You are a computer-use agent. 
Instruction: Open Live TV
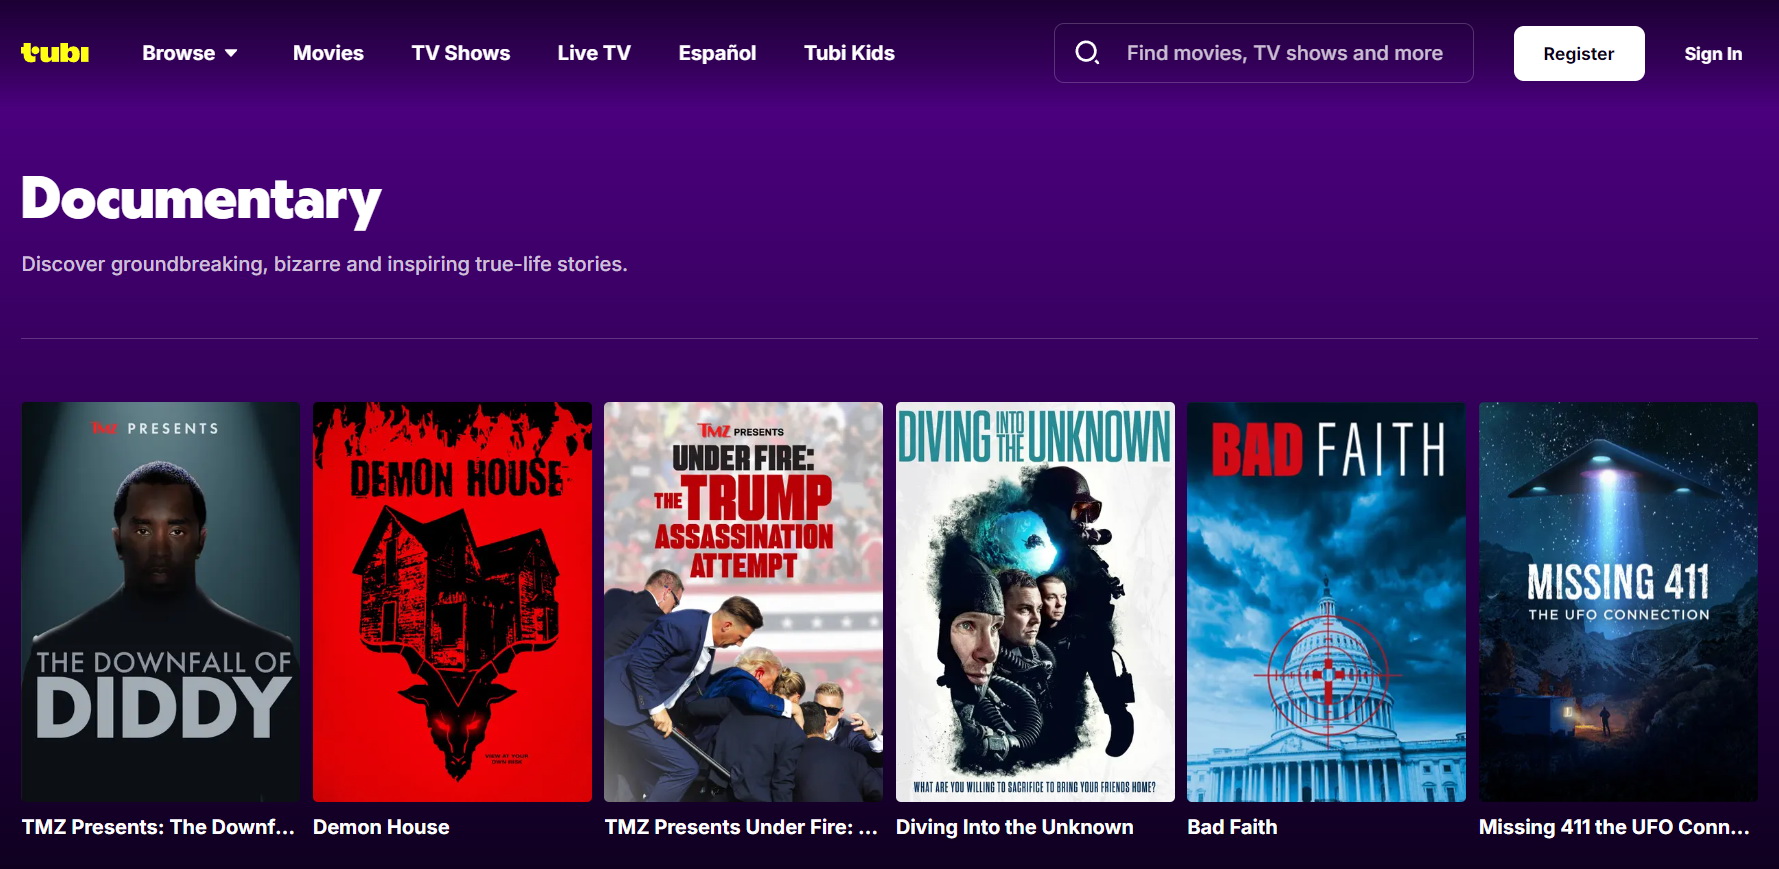tap(594, 53)
